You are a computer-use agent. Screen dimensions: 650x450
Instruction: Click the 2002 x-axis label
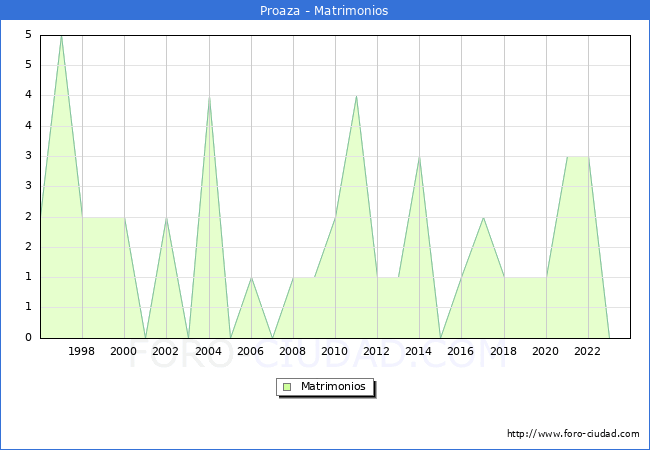(166, 351)
